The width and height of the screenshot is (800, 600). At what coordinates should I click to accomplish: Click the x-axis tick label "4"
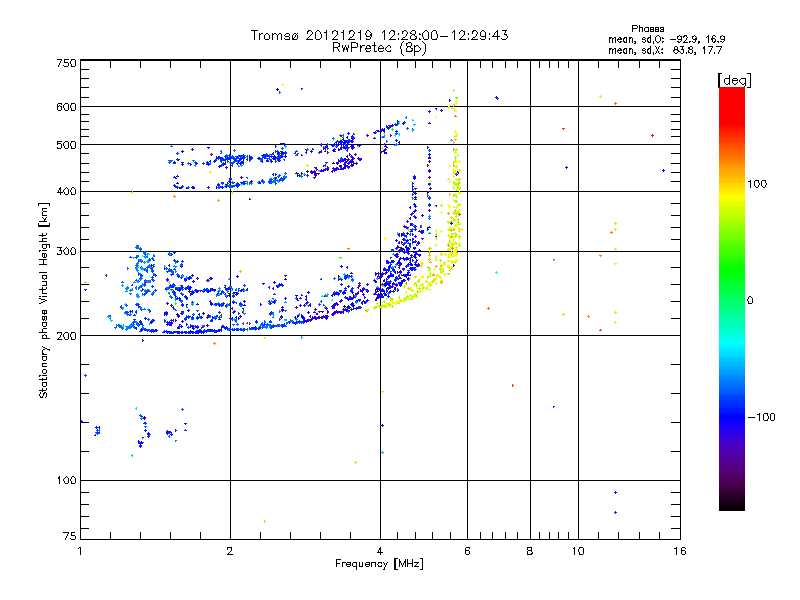pyautogui.click(x=380, y=551)
